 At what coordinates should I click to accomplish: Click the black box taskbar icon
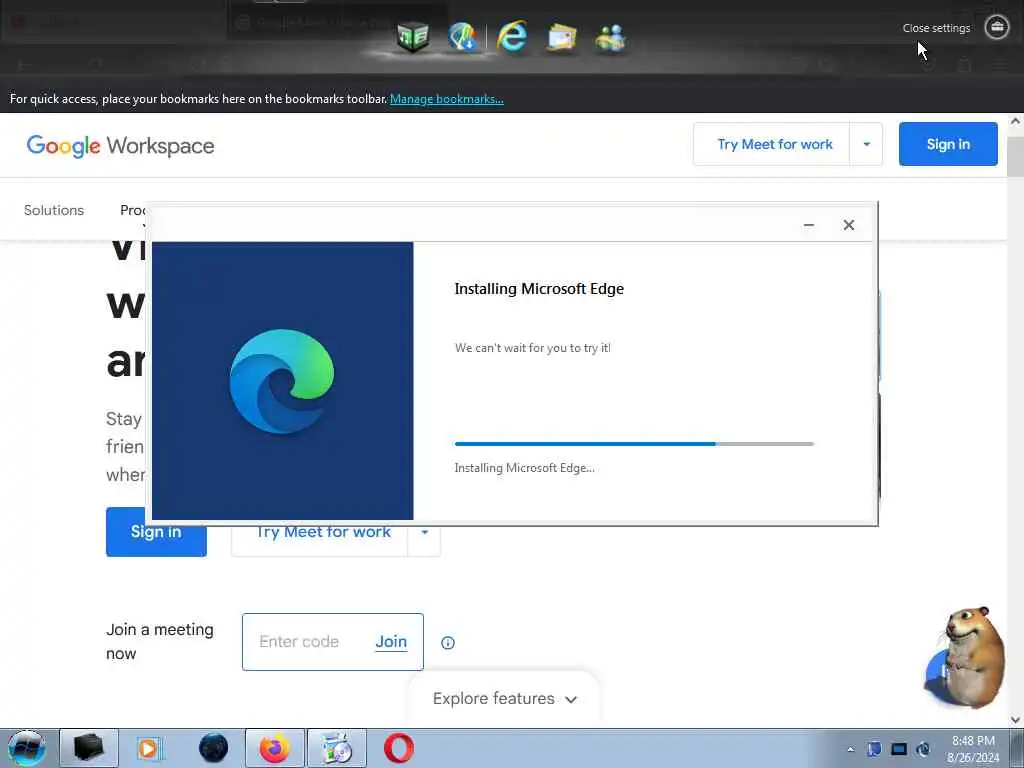[x=88, y=748]
